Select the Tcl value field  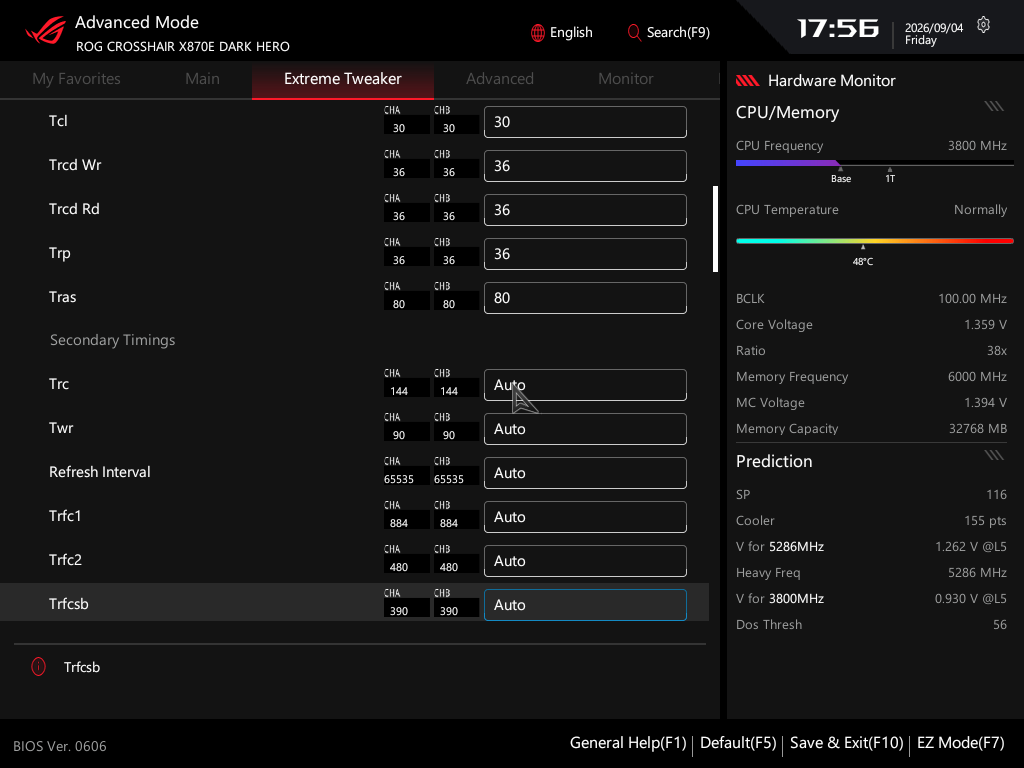[x=585, y=122]
